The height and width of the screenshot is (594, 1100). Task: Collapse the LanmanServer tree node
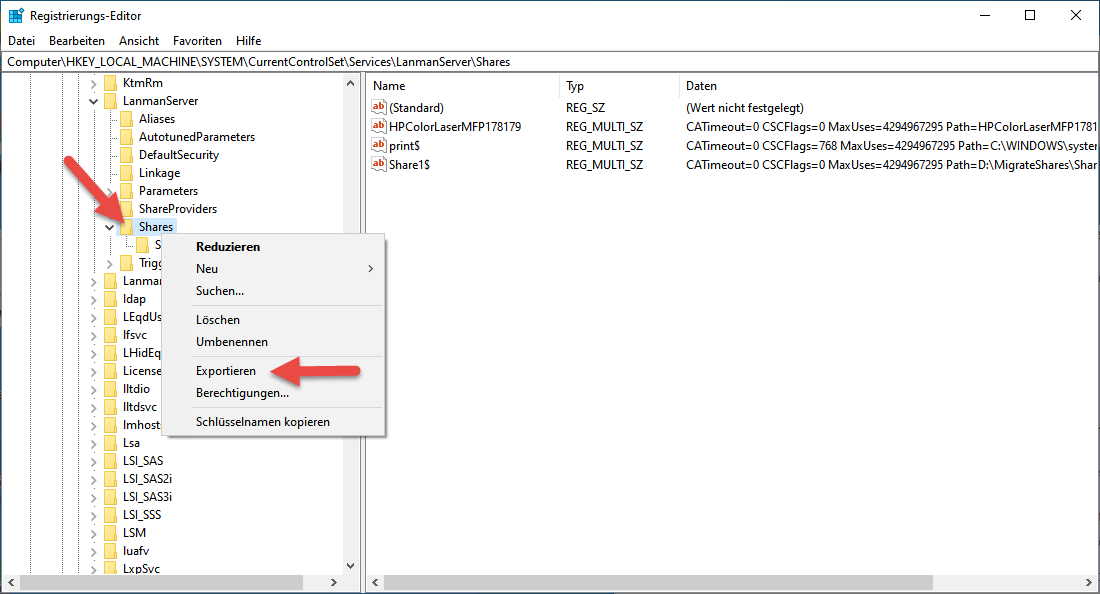94,101
